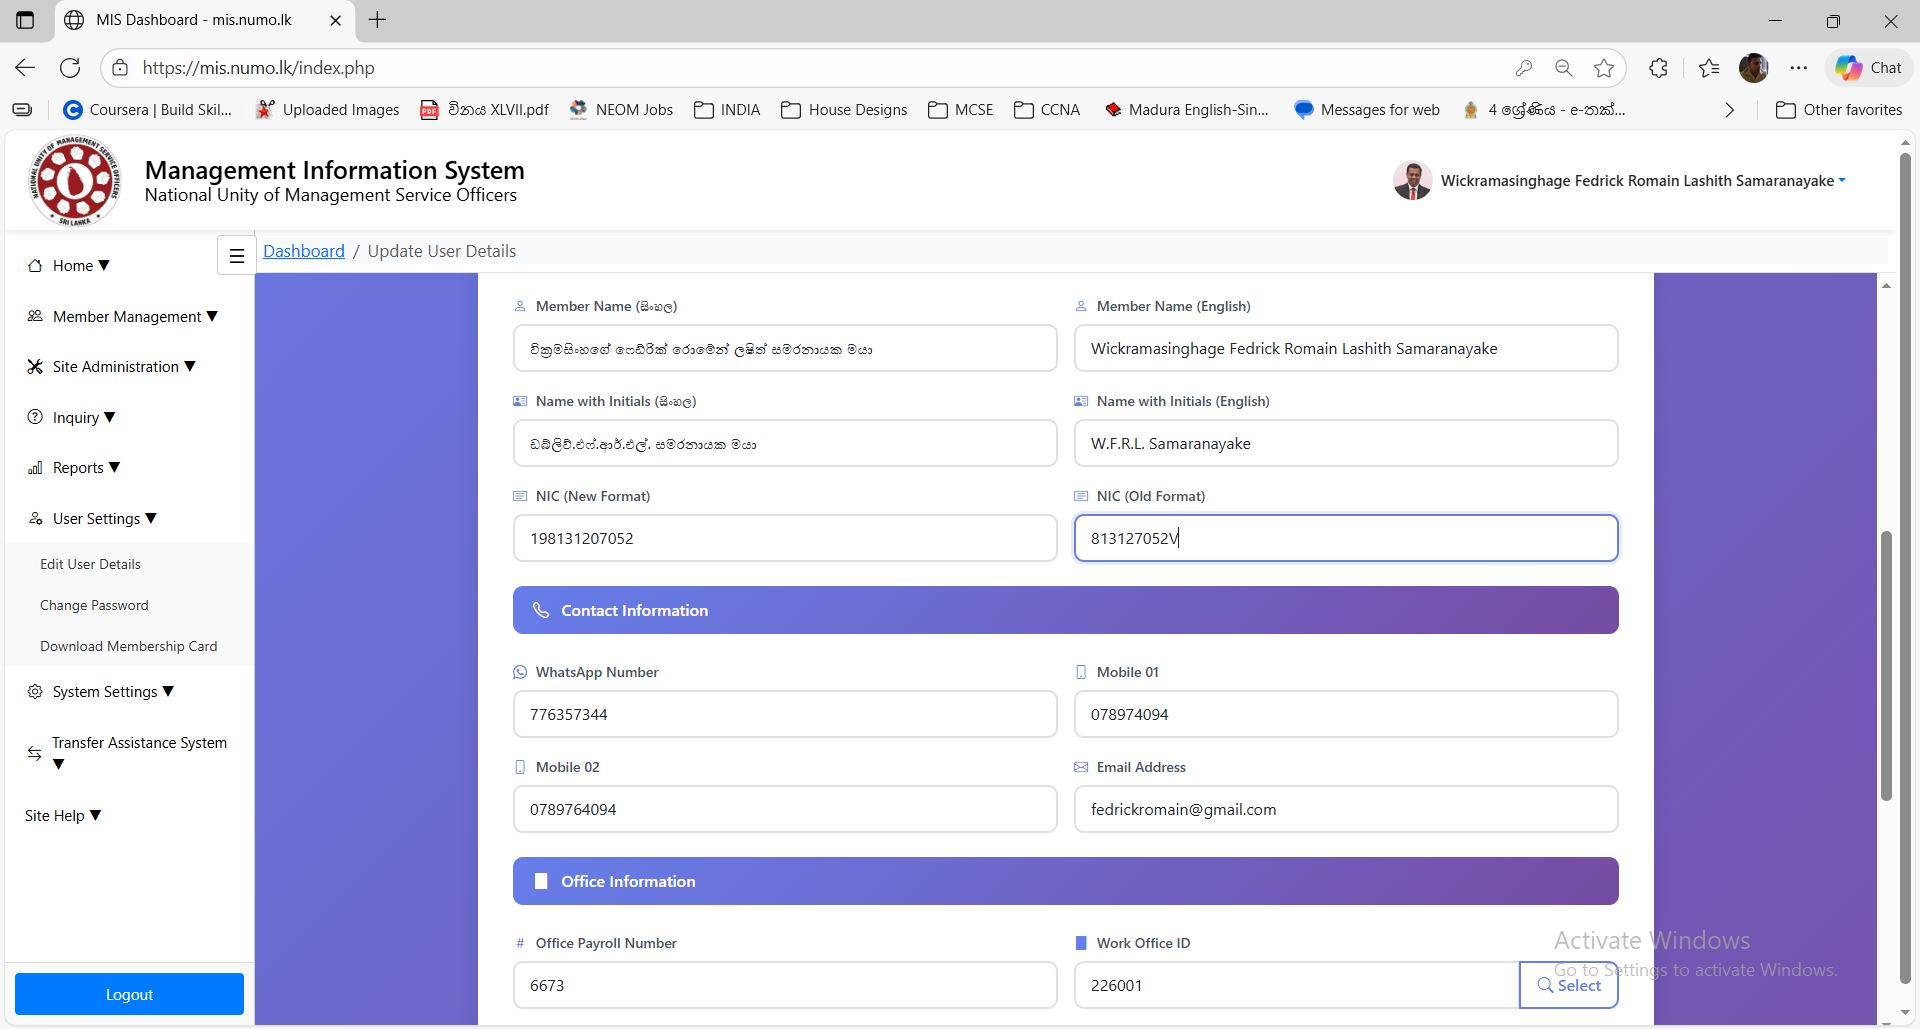Follow the Dashboard breadcrumb link
Viewport: 1920px width, 1029px height.
pyautogui.click(x=304, y=251)
